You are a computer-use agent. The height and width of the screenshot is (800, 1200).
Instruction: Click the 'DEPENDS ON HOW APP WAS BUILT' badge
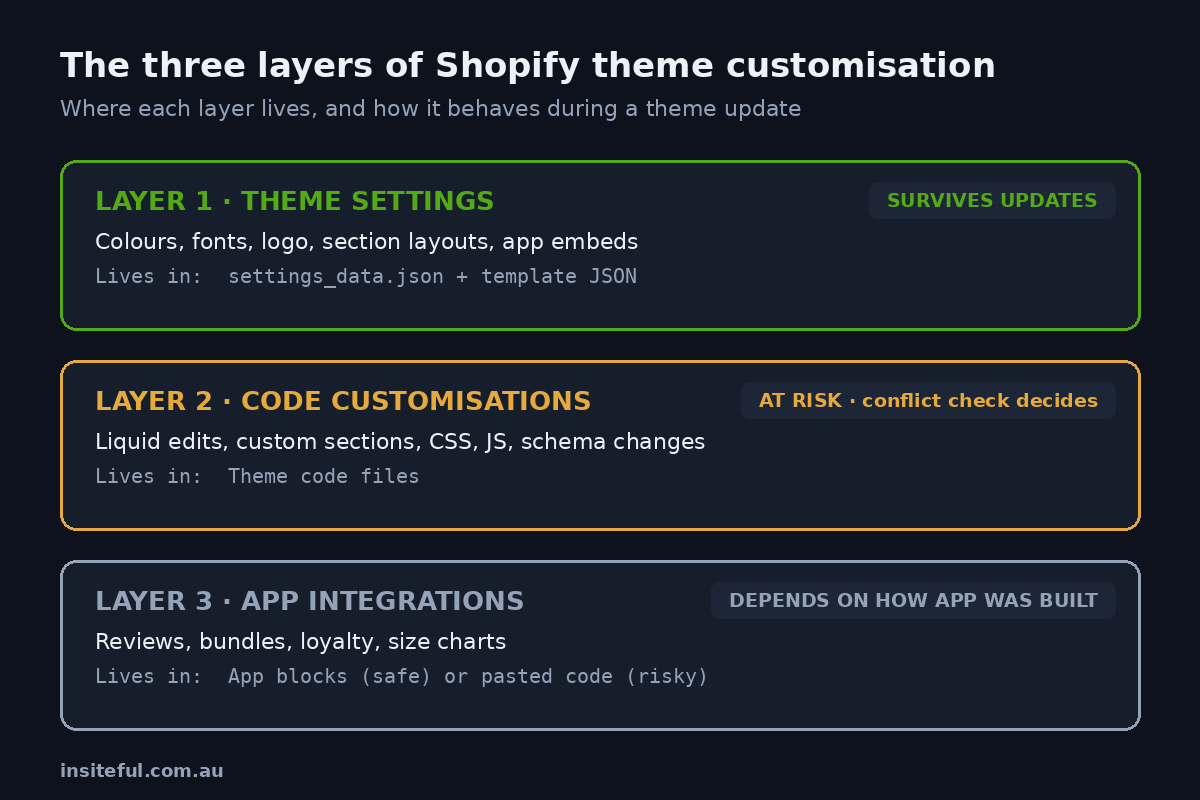point(913,601)
